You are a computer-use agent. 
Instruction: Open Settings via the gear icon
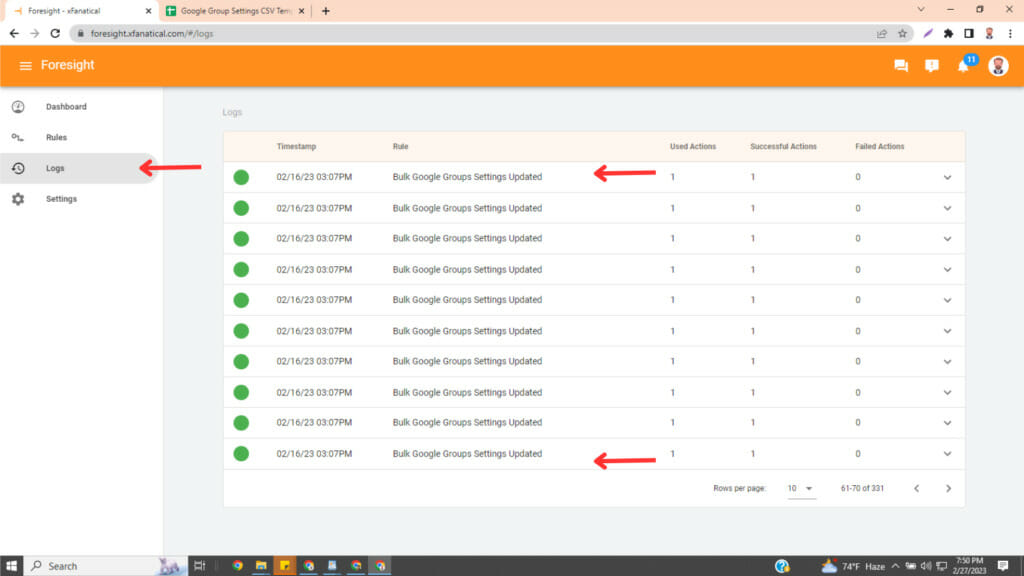point(19,198)
